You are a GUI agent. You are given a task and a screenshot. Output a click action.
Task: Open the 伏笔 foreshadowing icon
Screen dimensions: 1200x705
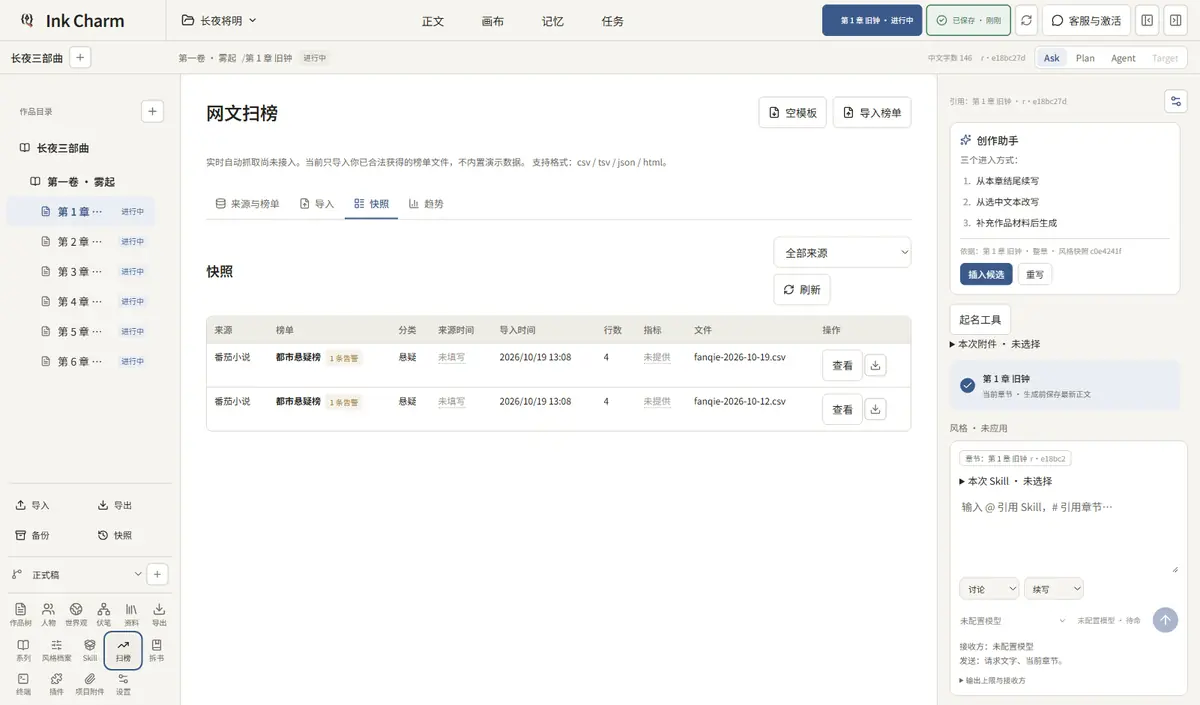pos(104,614)
